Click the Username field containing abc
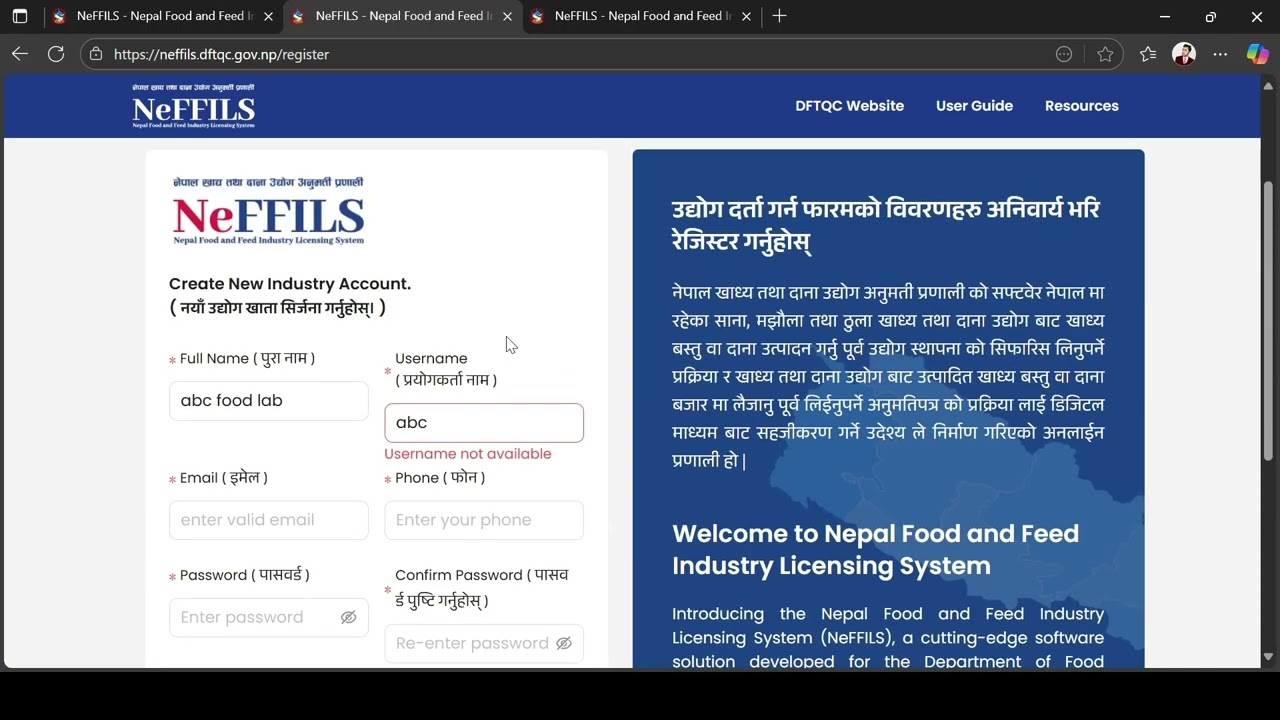 (484, 422)
